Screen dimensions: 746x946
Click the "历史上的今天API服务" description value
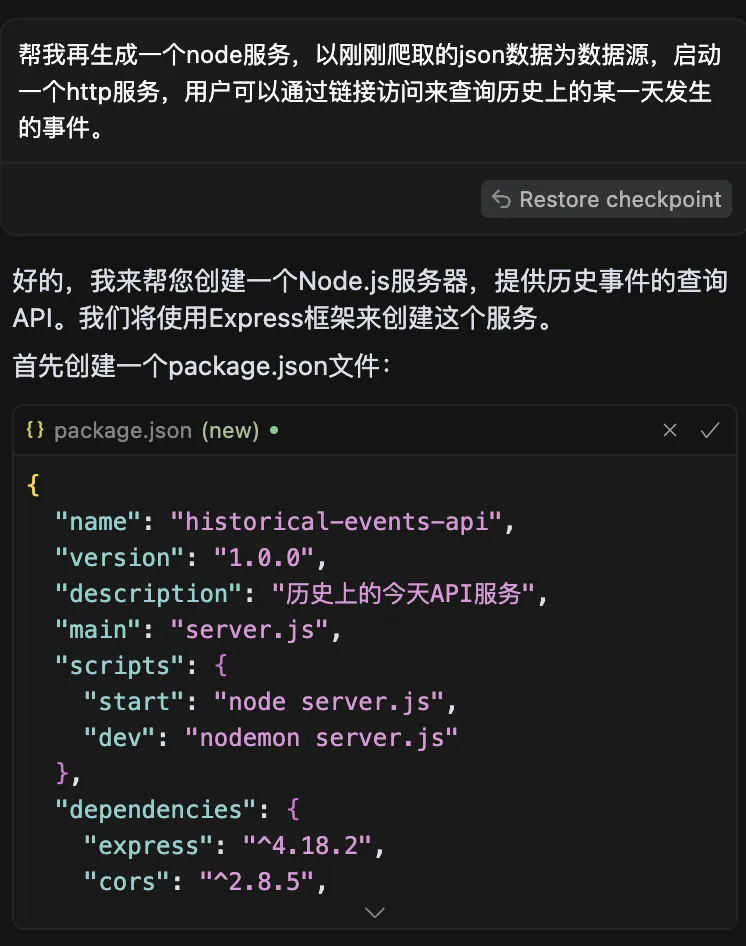[403, 594]
